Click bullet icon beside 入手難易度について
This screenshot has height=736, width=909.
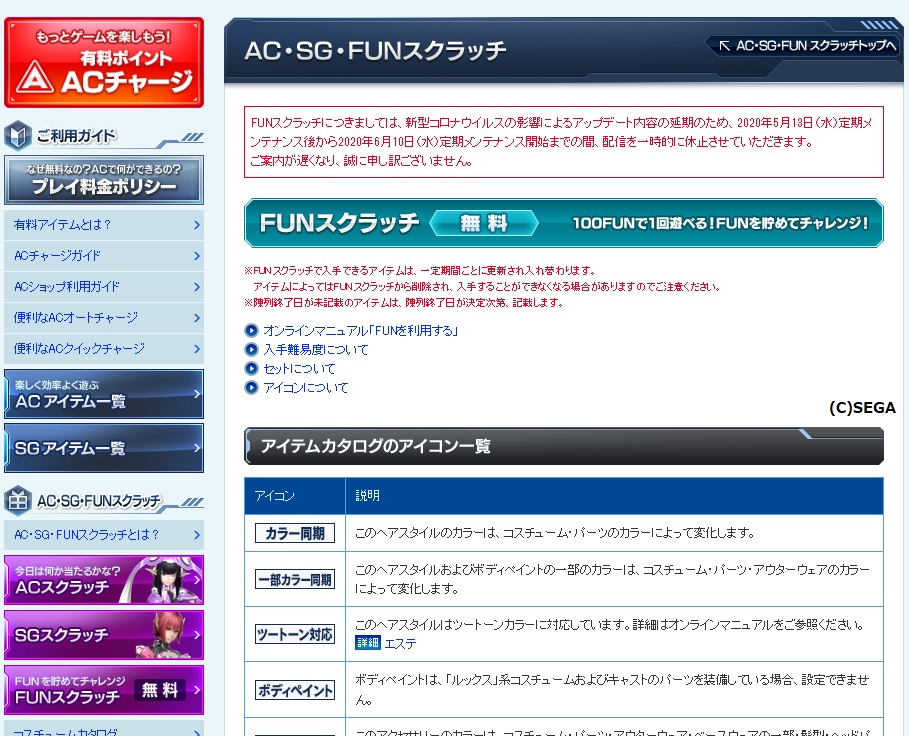click(251, 349)
